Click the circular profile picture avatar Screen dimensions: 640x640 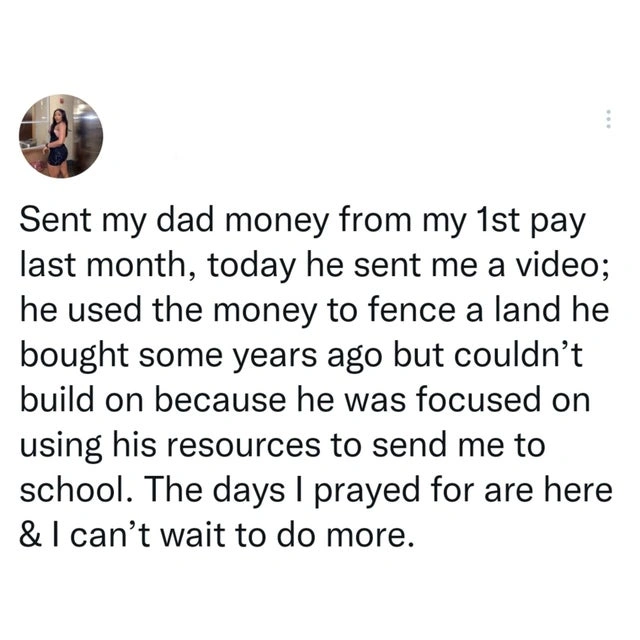point(61,136)
